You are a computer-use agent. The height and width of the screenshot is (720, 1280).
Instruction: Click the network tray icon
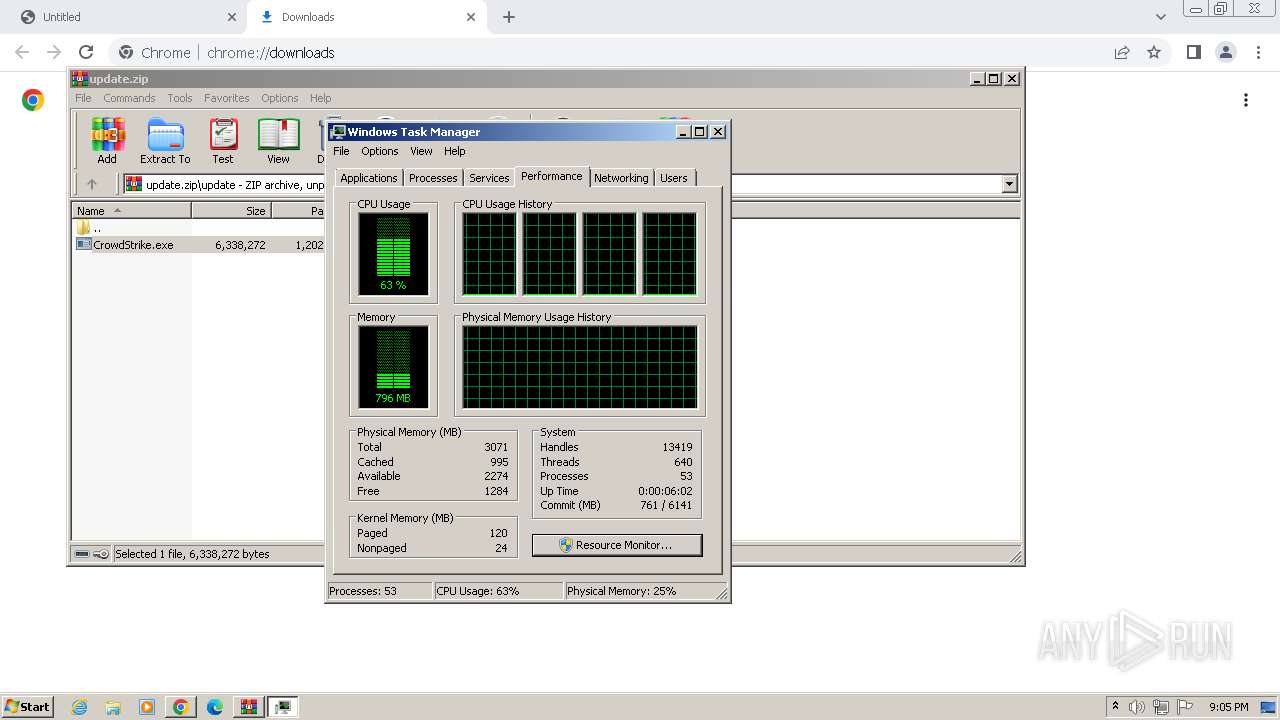(x=1161, y=707)
